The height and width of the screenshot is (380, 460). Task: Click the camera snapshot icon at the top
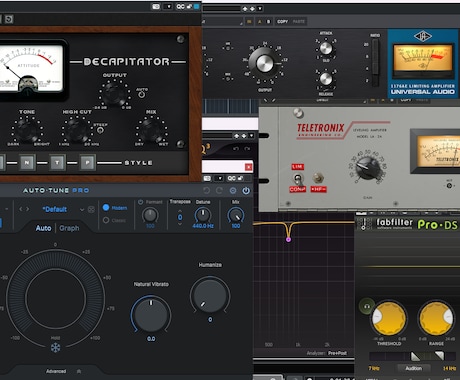pyautogui.click(x=156, y=6)
